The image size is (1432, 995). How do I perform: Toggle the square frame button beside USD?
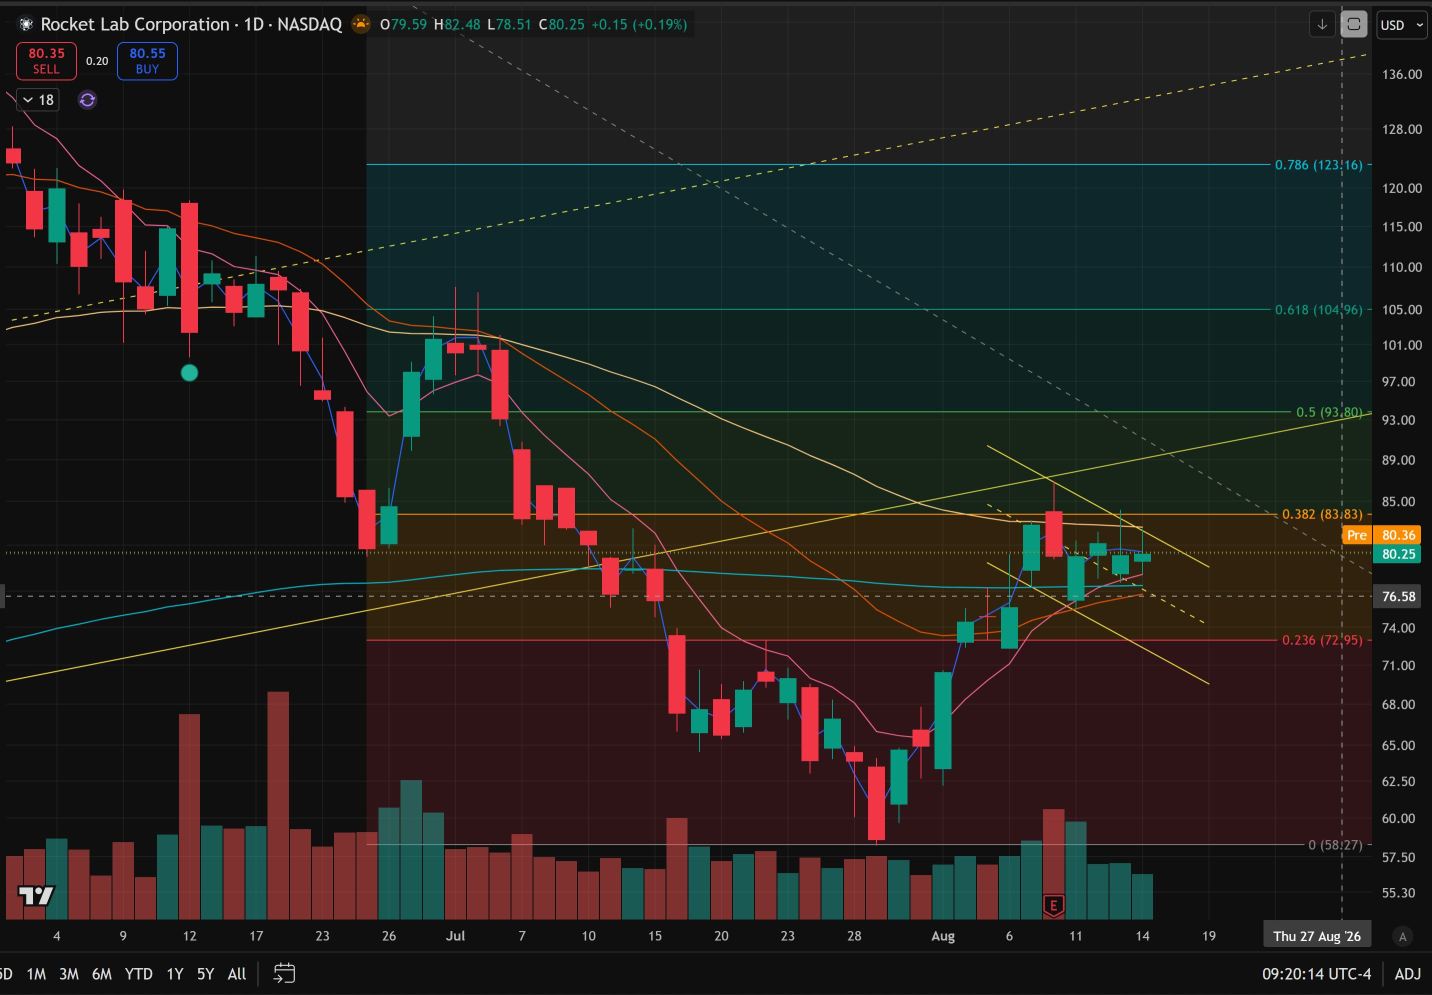click(1354, 25)
